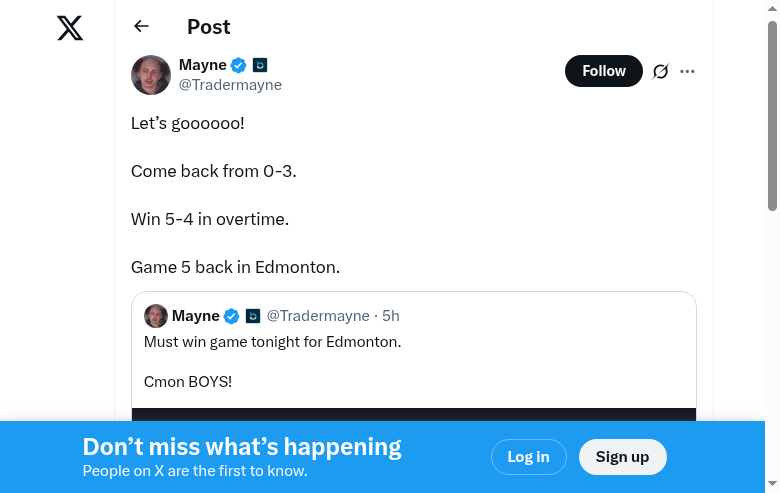Open the Mayne display name link
780x493 pixels.
[x=202, y=65]
